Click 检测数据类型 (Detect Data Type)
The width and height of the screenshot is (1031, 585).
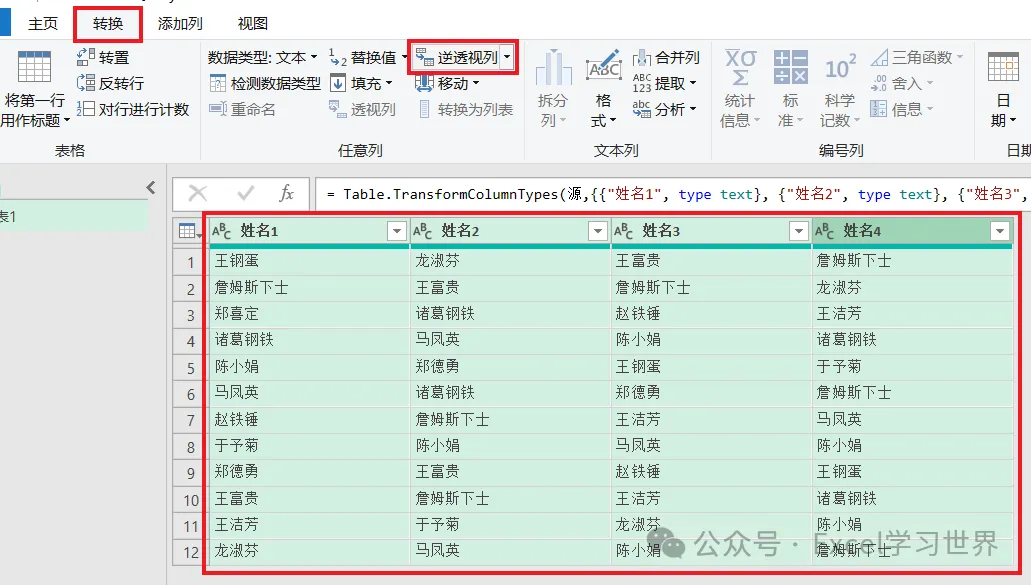click(x=265, y=83)
